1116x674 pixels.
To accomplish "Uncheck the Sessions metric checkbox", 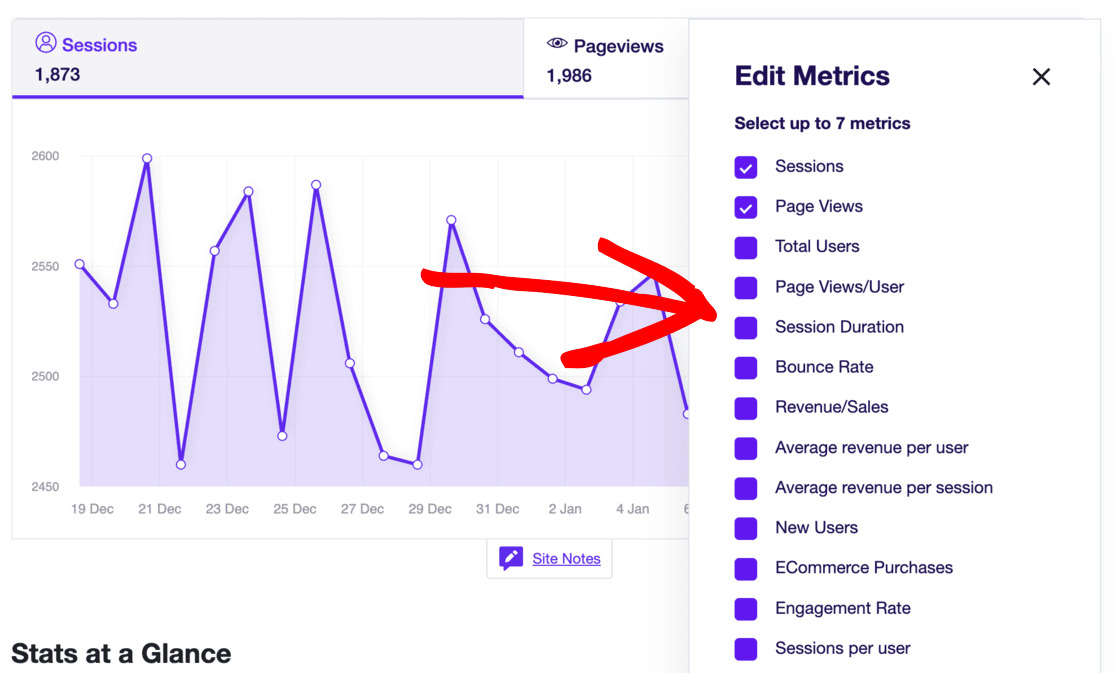I will [x=746, y=167].
